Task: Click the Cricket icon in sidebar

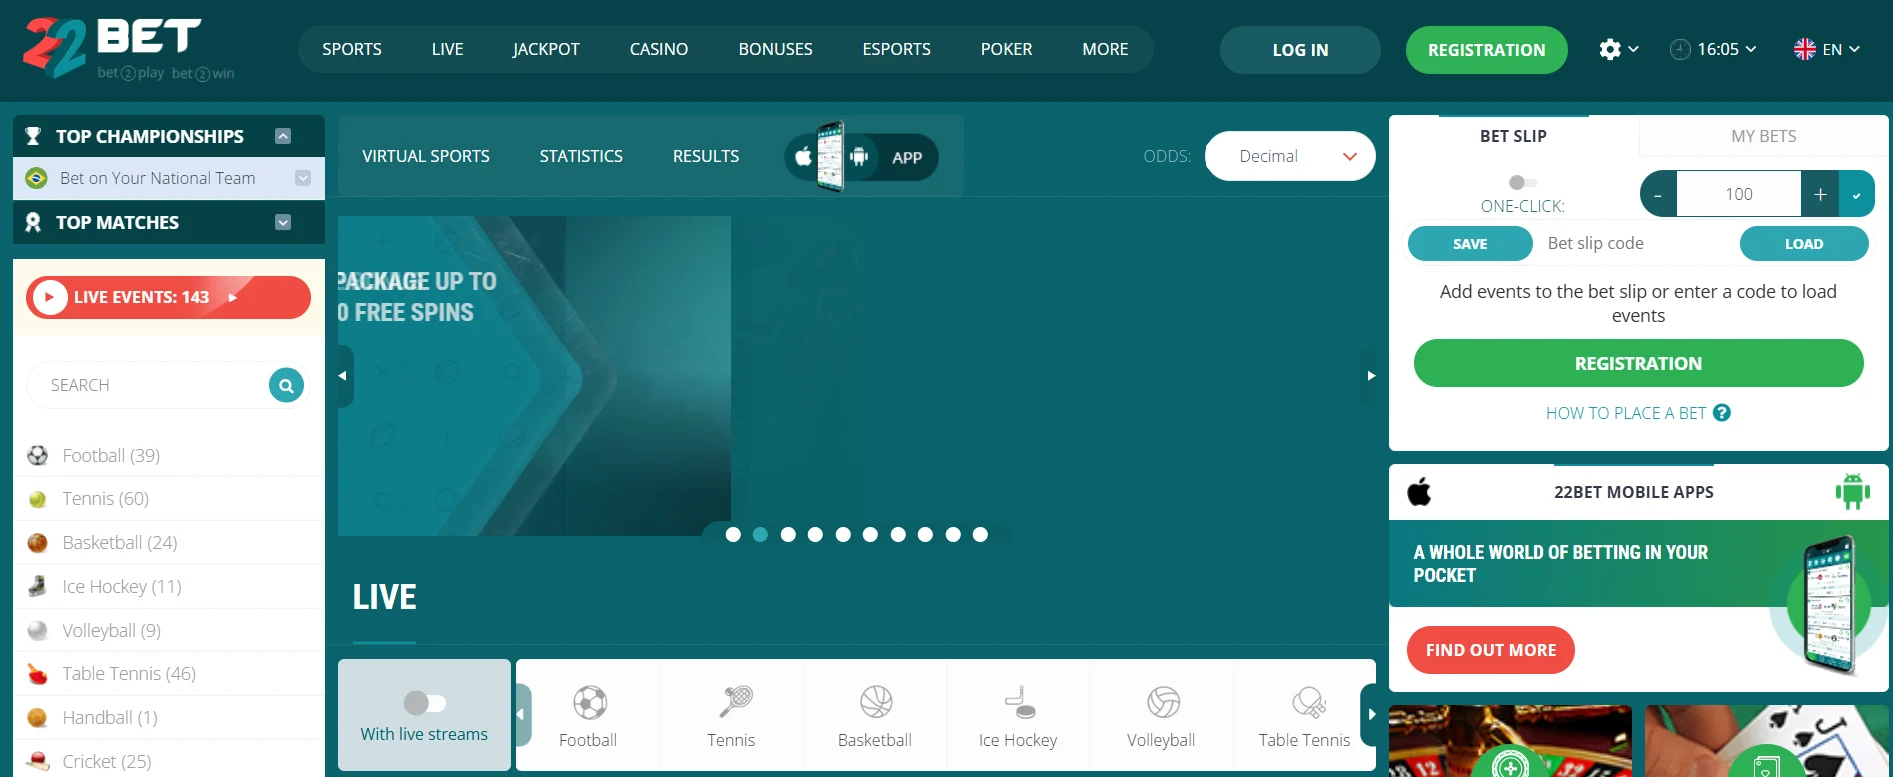Action: pyautogui.click(x=38, y=761)
